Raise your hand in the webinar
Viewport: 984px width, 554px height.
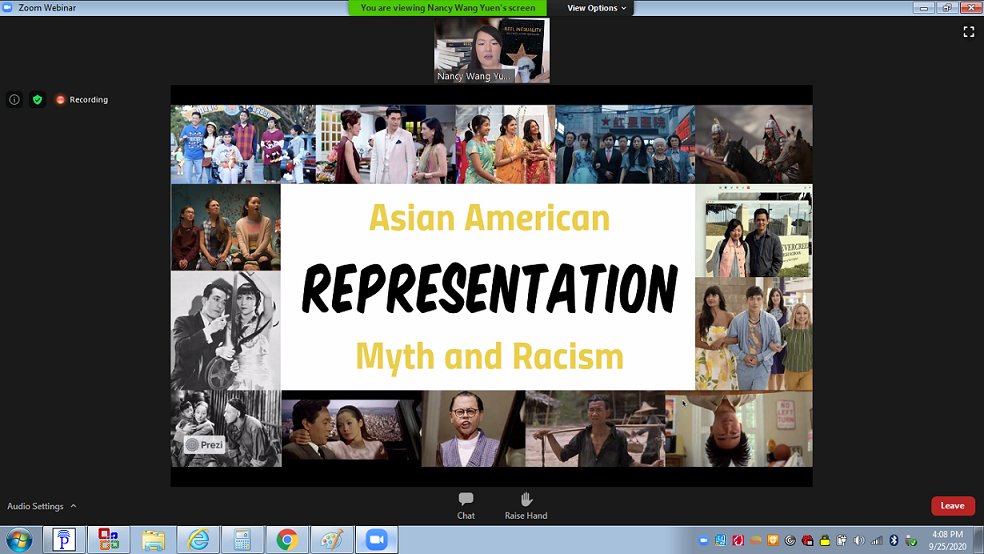pos(526,506)
